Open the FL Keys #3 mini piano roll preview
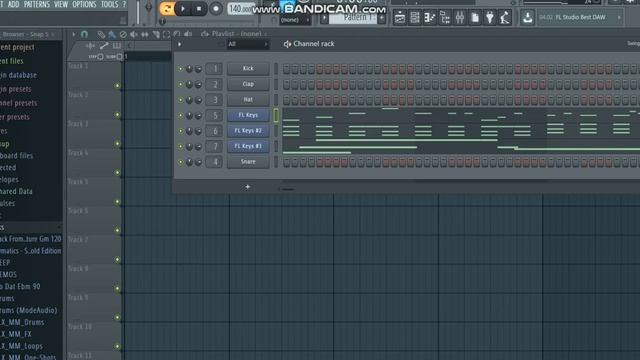 click(461, 147)
